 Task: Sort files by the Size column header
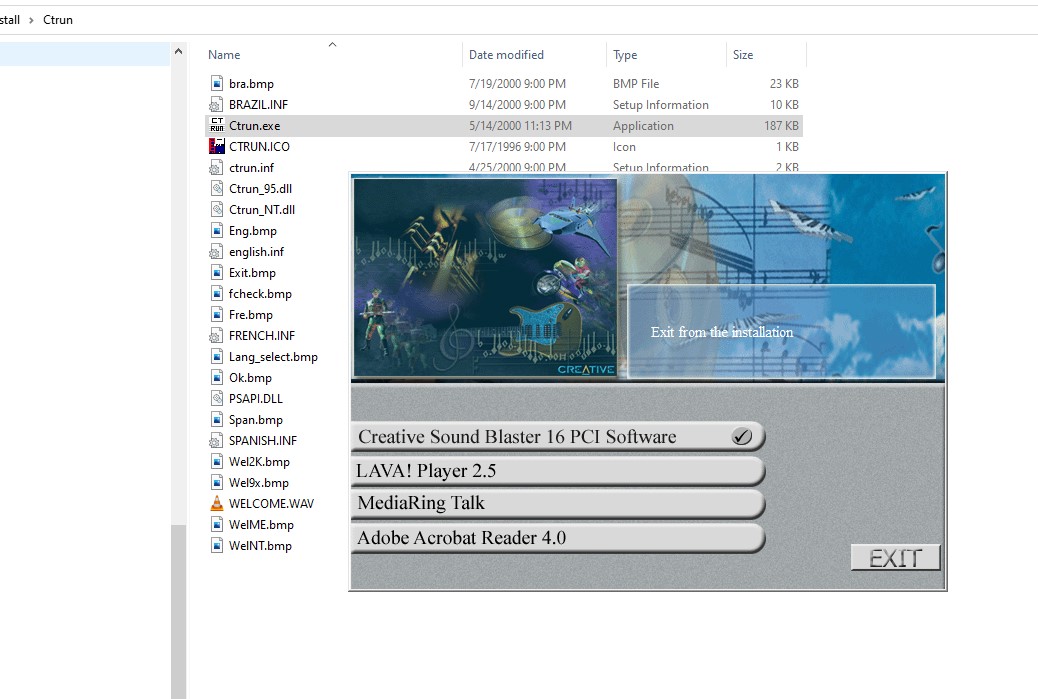[x=743, y=55]
